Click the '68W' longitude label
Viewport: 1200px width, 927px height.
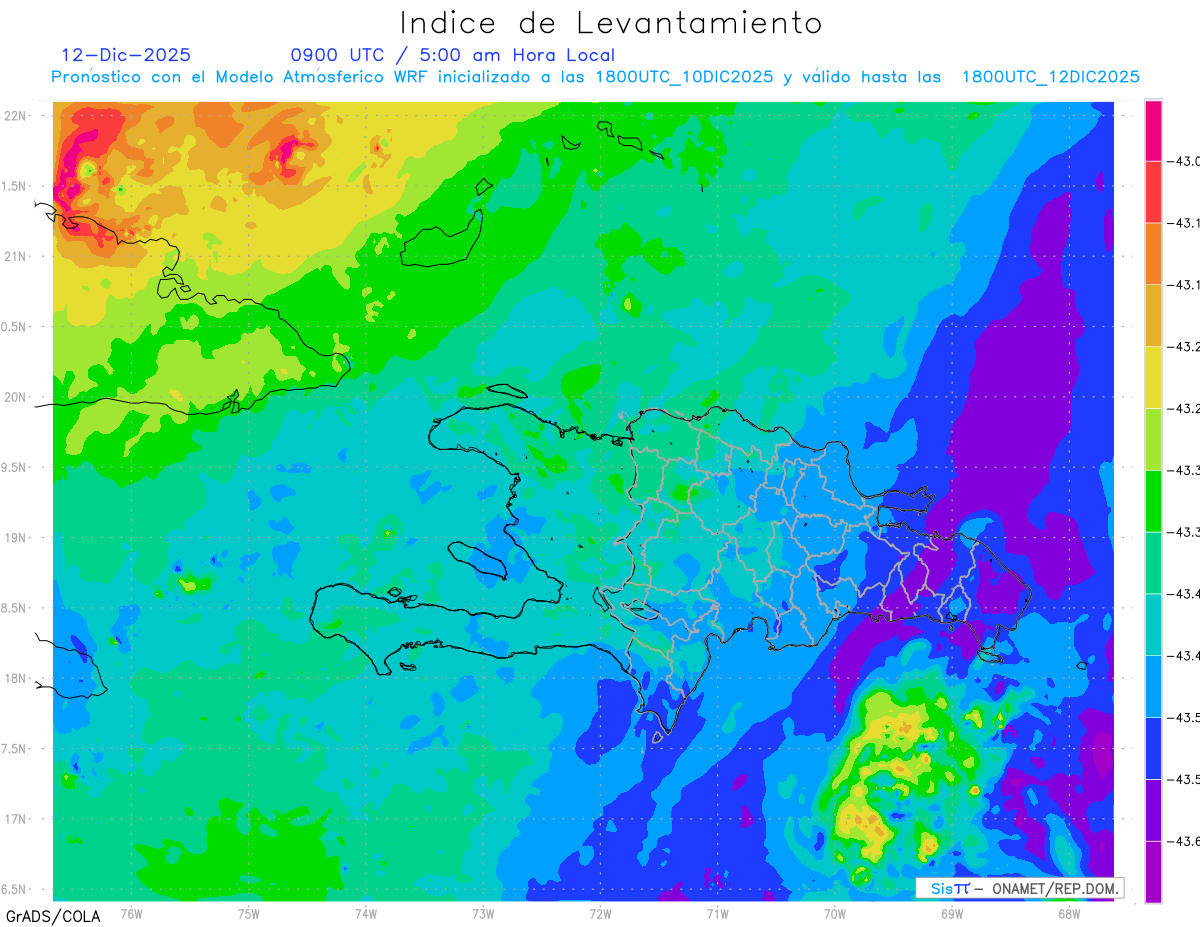(x=1069, y=913)
